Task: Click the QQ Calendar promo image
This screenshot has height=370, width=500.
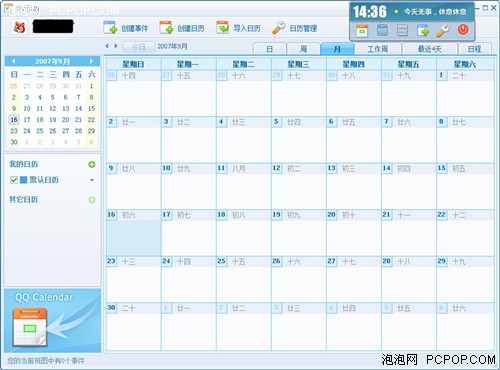Action: (x=52, y=321)
